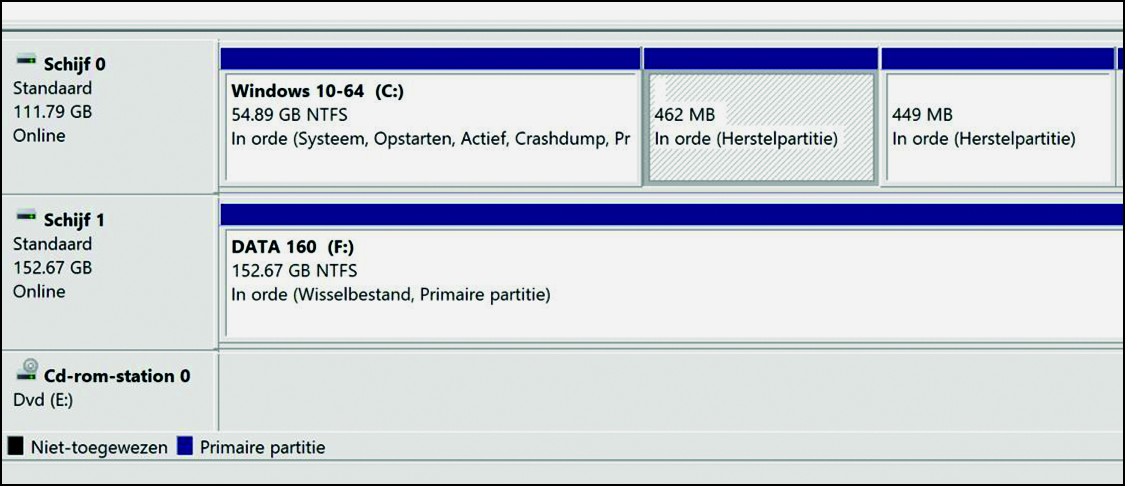The height and width of the screenshot is (486, 1125).
Task: Click the blue header bar above C: partition
Action: click(x=430, y=59)
